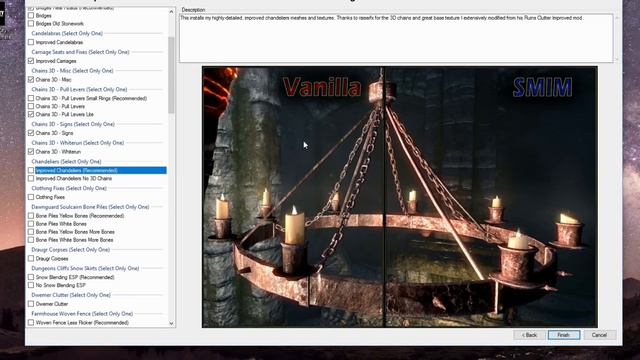Click Chains 3D - Whiterun group header
The width and height of the screenshot is (640, 360).
(78, 143)
